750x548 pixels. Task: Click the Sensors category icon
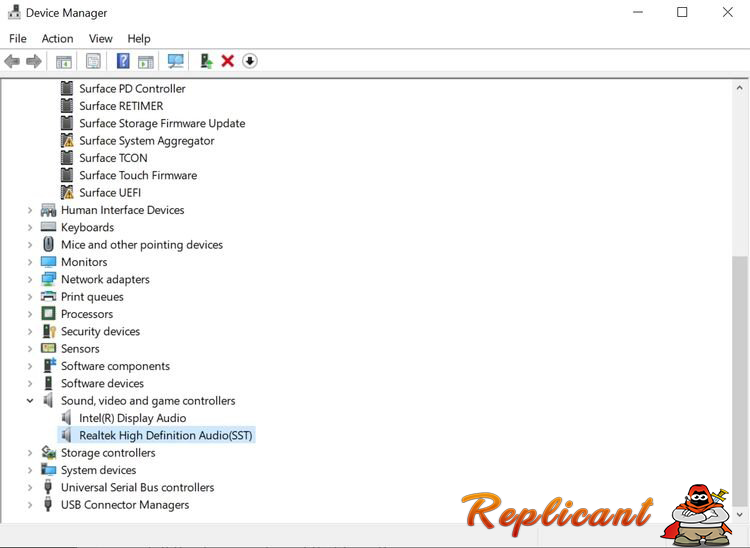pos(48,348)
